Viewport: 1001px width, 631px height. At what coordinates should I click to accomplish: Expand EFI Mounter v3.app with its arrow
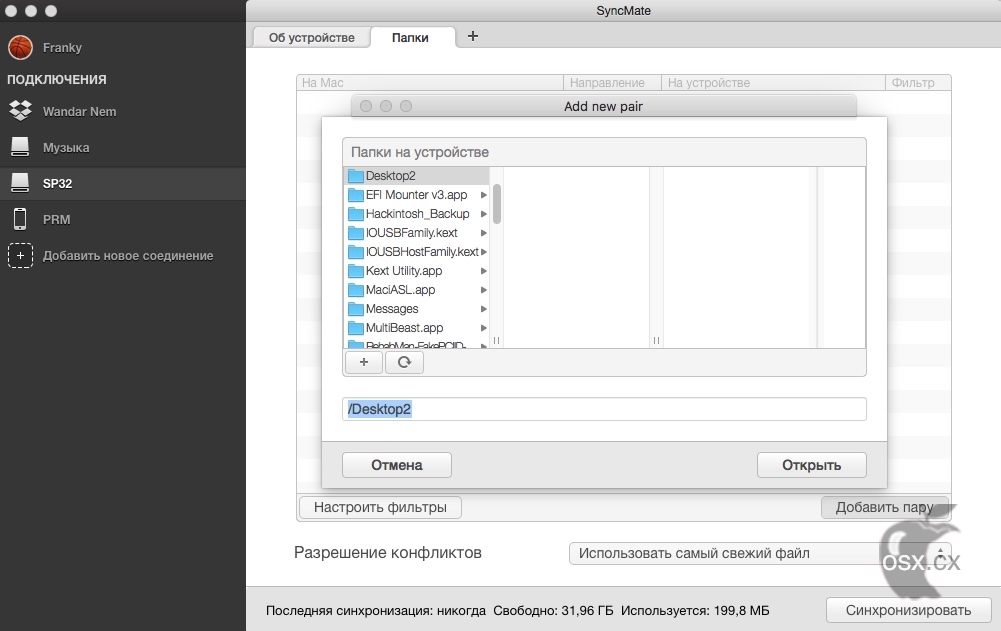484,195
